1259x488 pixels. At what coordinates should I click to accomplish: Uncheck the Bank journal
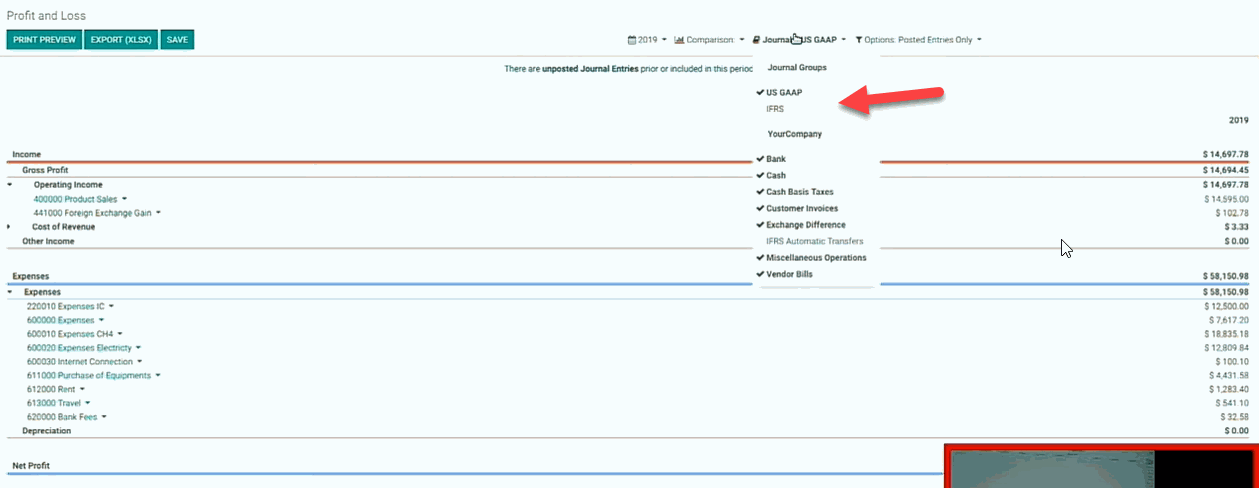click(x=776, y=159)
